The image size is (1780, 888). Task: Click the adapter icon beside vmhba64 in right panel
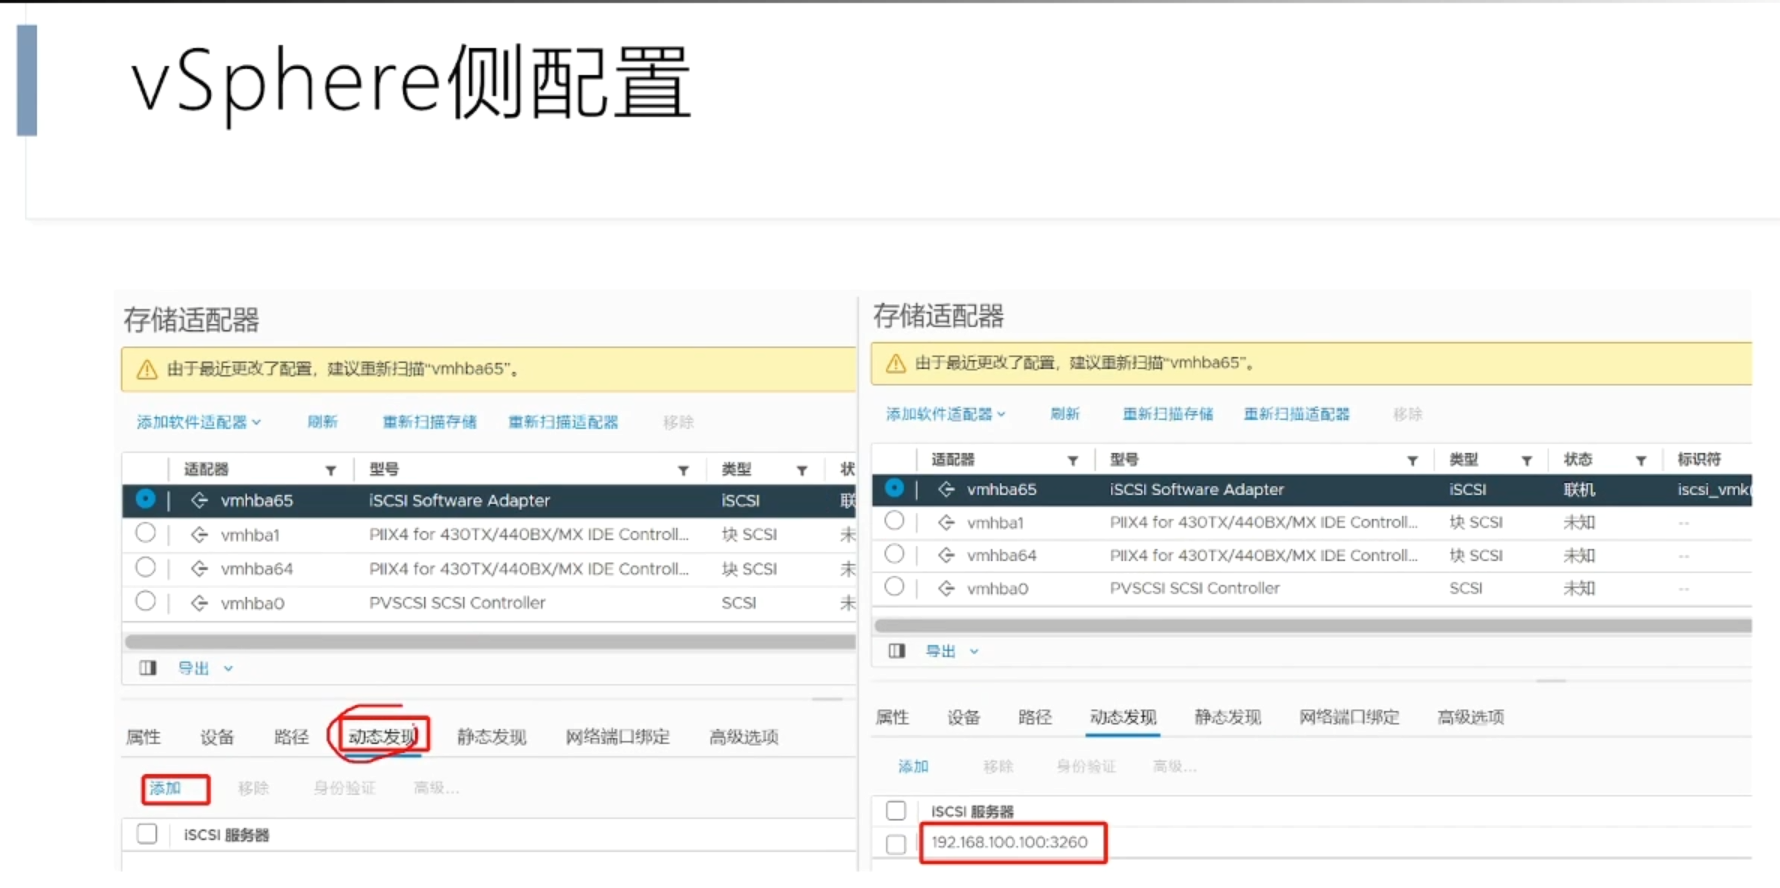click(x=946, y=555)
